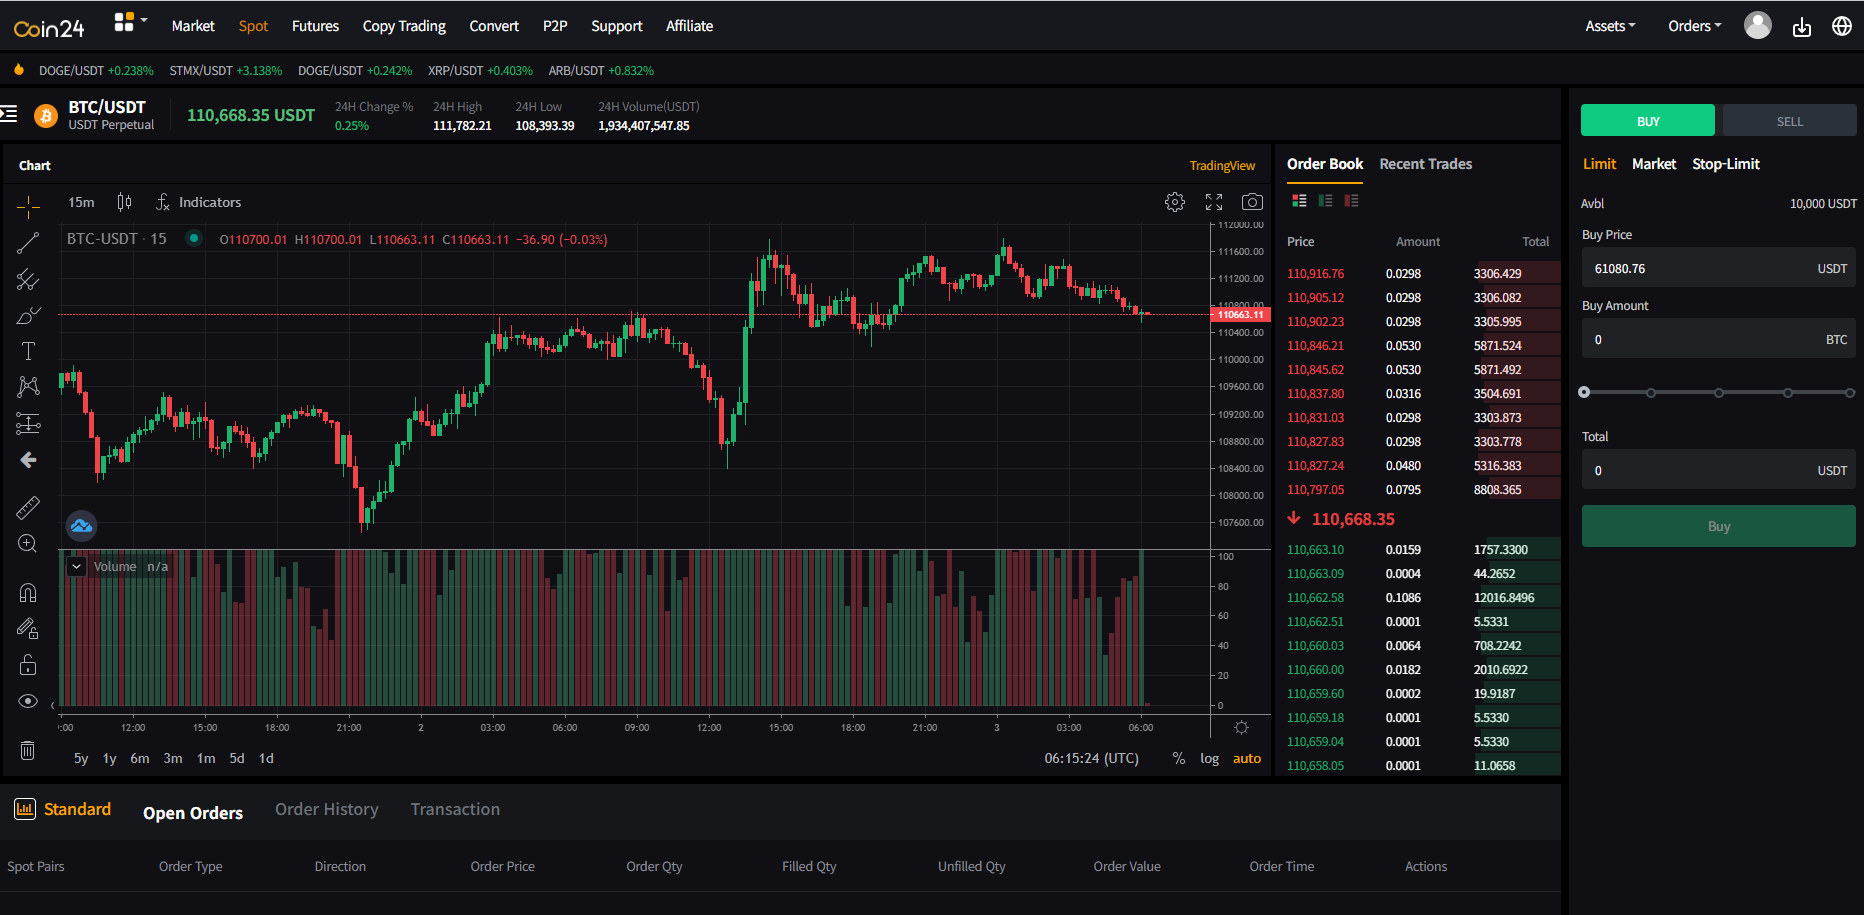Open chart settings via the gear icon

point(1175,201)
